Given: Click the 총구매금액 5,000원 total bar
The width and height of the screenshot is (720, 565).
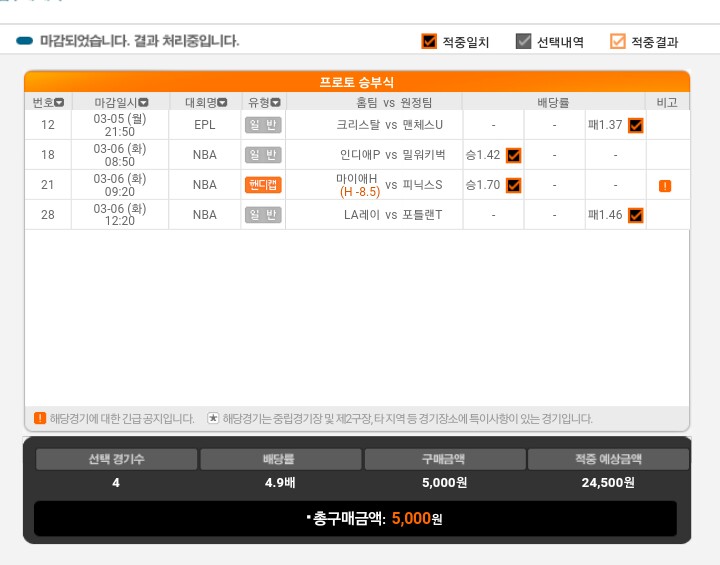Looking at the screenshot, I should tap(355, 519).
